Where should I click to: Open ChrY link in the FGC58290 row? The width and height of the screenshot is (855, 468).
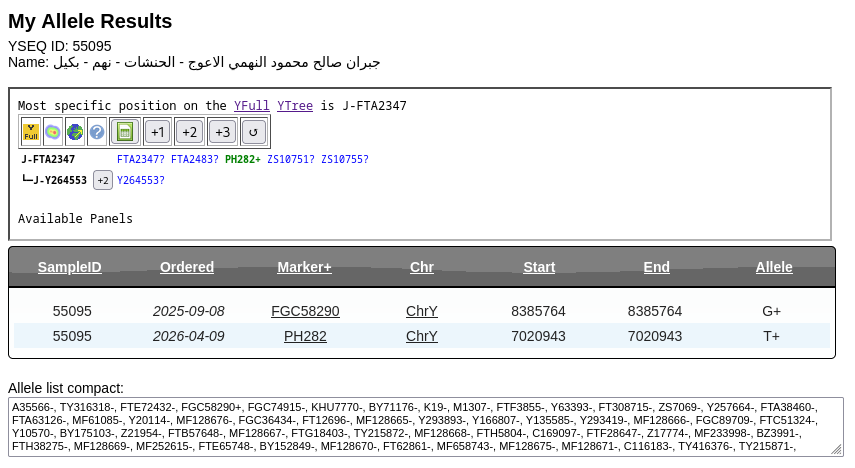click(422, 311)
